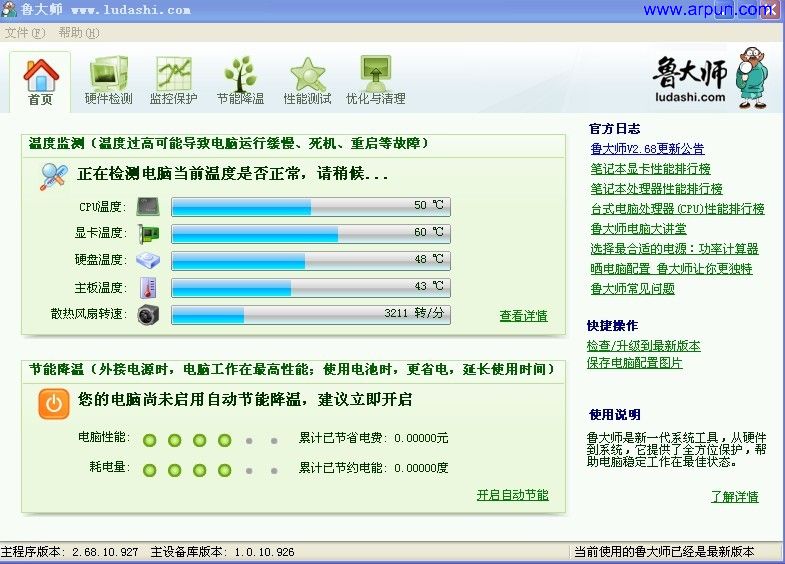Click the 开启自动节能 link
Image resolution: width=785 pixels, height=564 pixels.
point(513,495)
